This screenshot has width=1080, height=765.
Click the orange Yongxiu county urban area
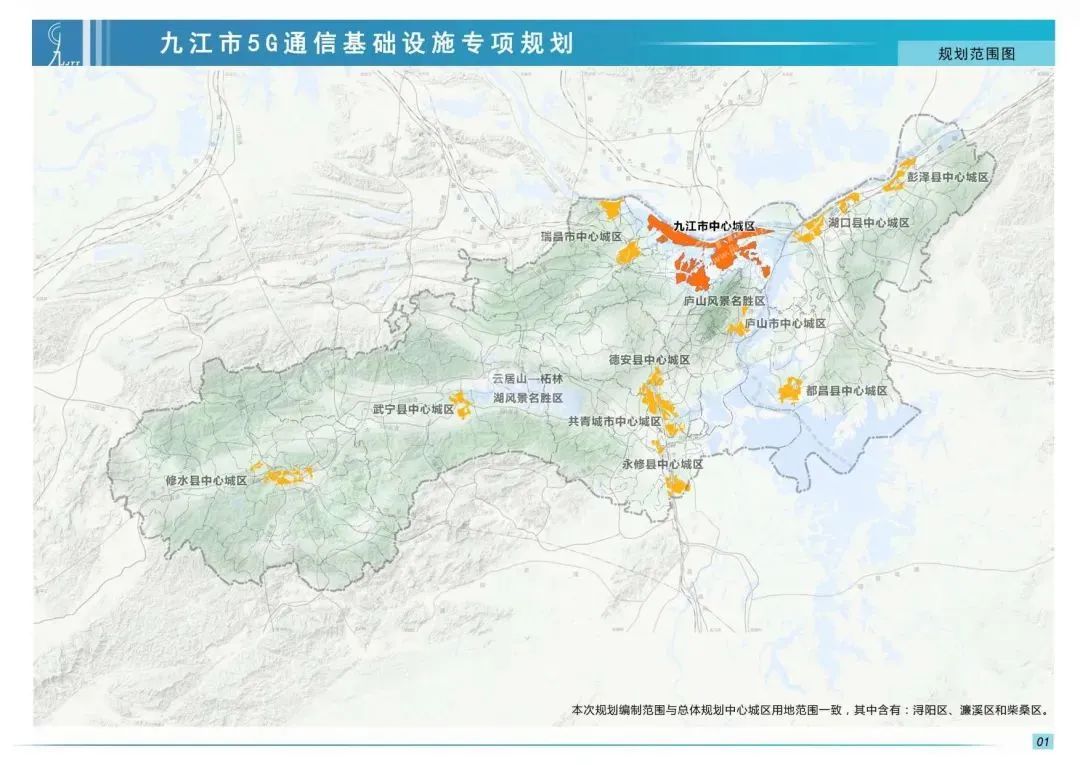[677, 486]
